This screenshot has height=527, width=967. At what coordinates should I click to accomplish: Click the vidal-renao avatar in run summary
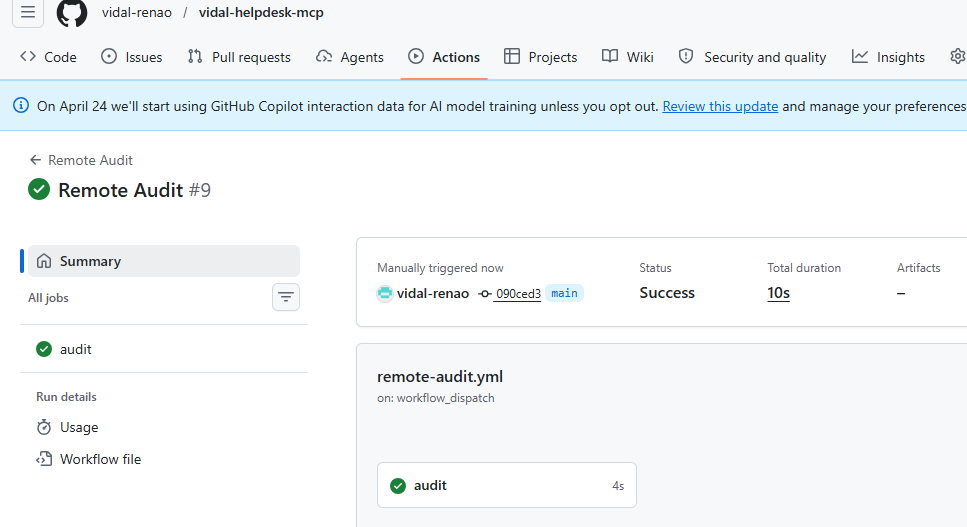point(385,293)
